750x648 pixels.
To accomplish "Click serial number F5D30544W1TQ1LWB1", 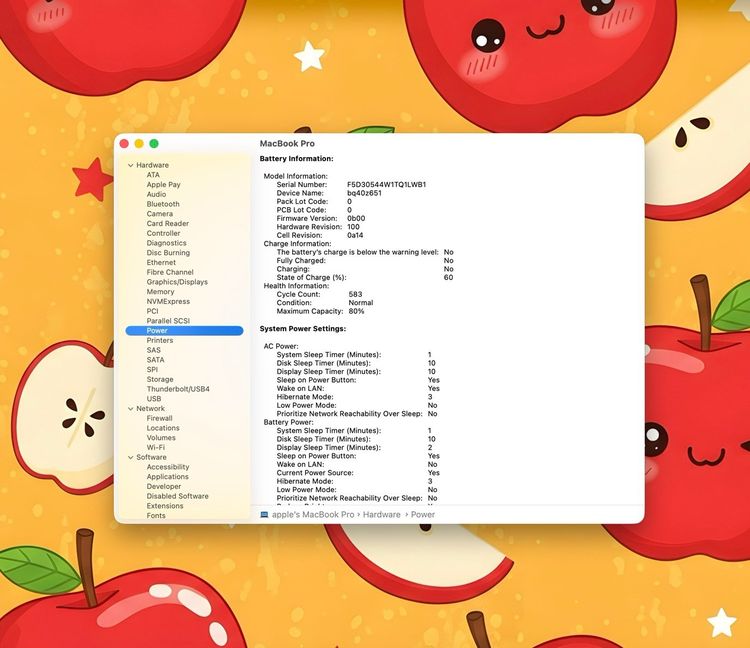I will click(386, 185).
